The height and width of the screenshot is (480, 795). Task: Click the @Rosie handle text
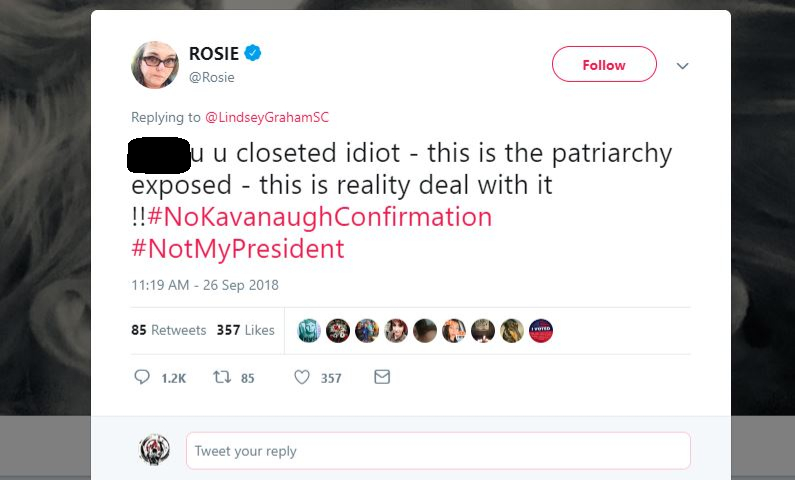[212, 77]
